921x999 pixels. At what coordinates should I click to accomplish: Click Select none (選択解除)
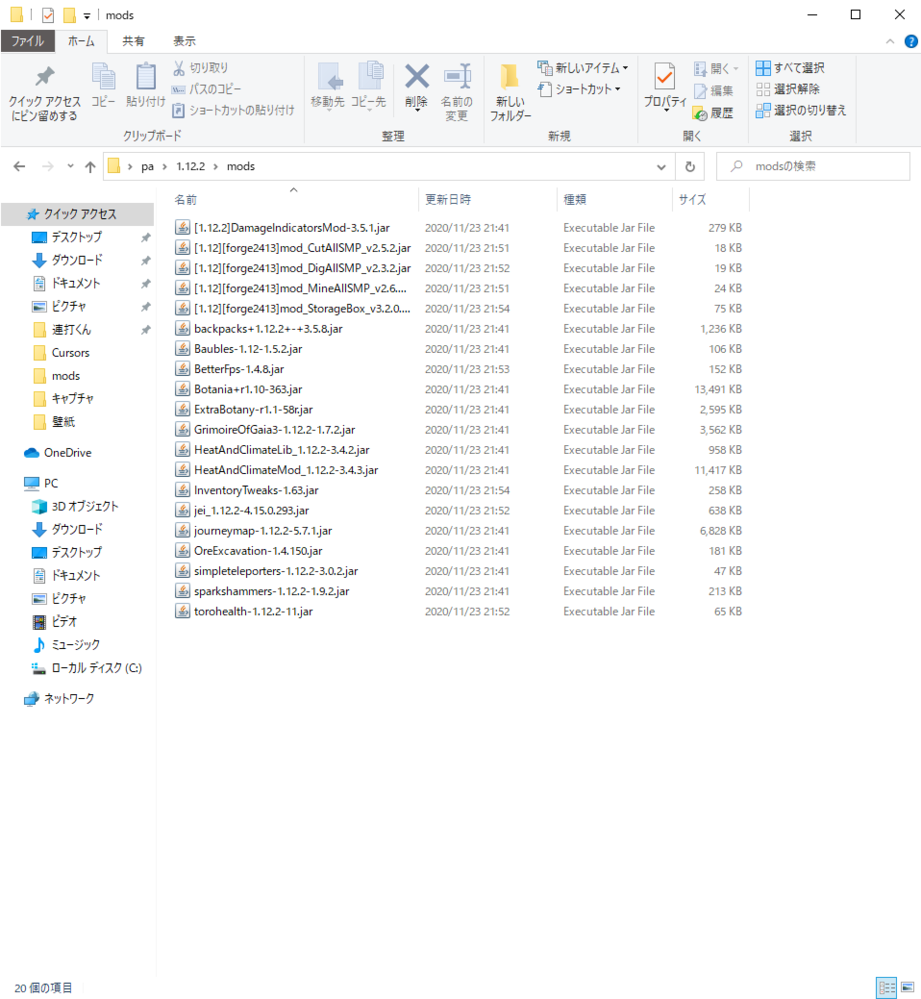click(x=788, y=89)
